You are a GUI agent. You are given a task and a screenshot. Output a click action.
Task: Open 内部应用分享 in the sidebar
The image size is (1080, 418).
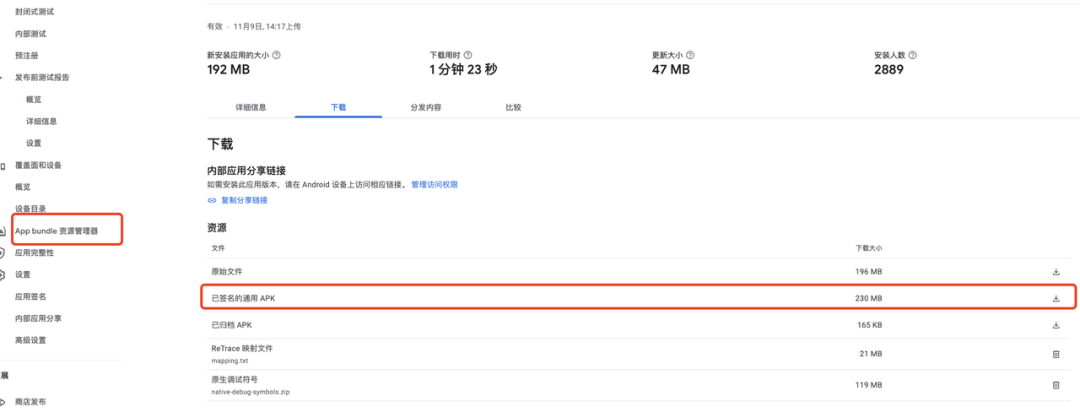(39, 319)
